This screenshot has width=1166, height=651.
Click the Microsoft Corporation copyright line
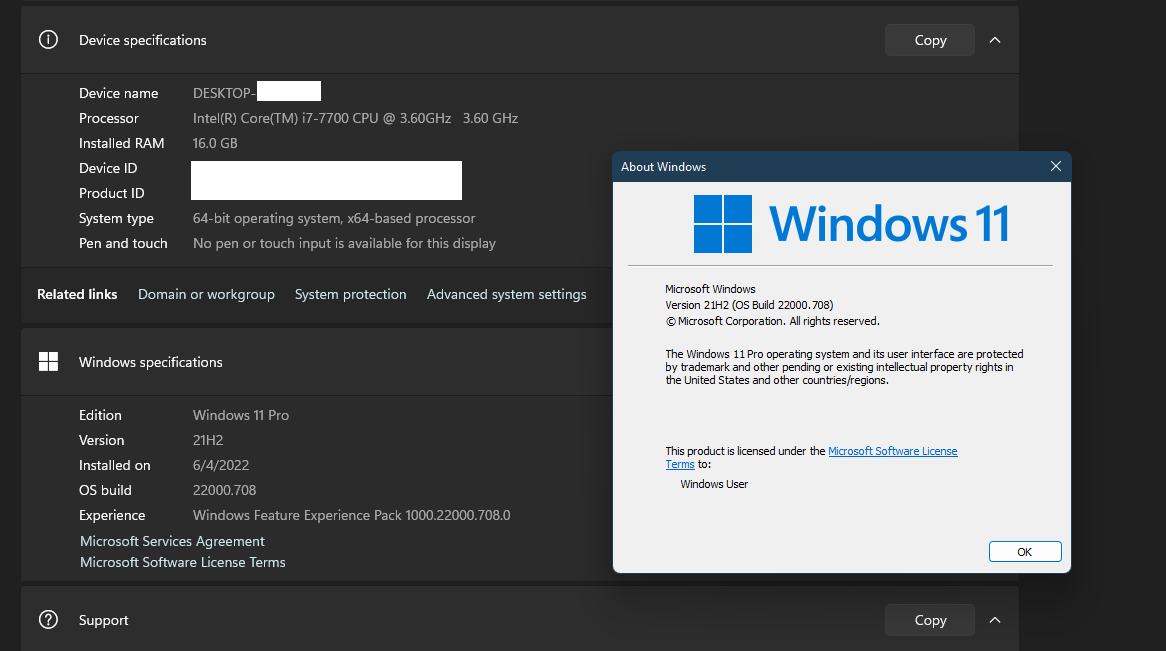pos(772,321)
